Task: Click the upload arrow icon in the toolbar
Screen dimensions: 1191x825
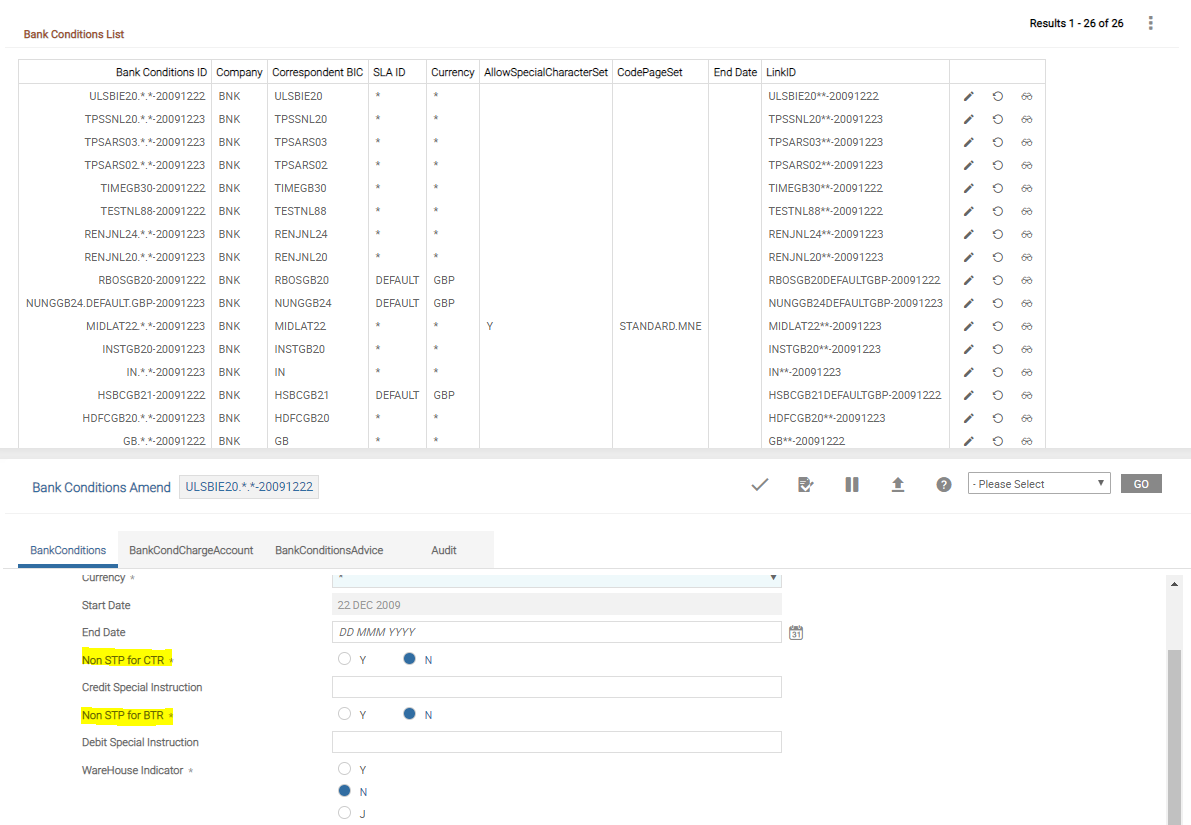Action: click(898, 485)
